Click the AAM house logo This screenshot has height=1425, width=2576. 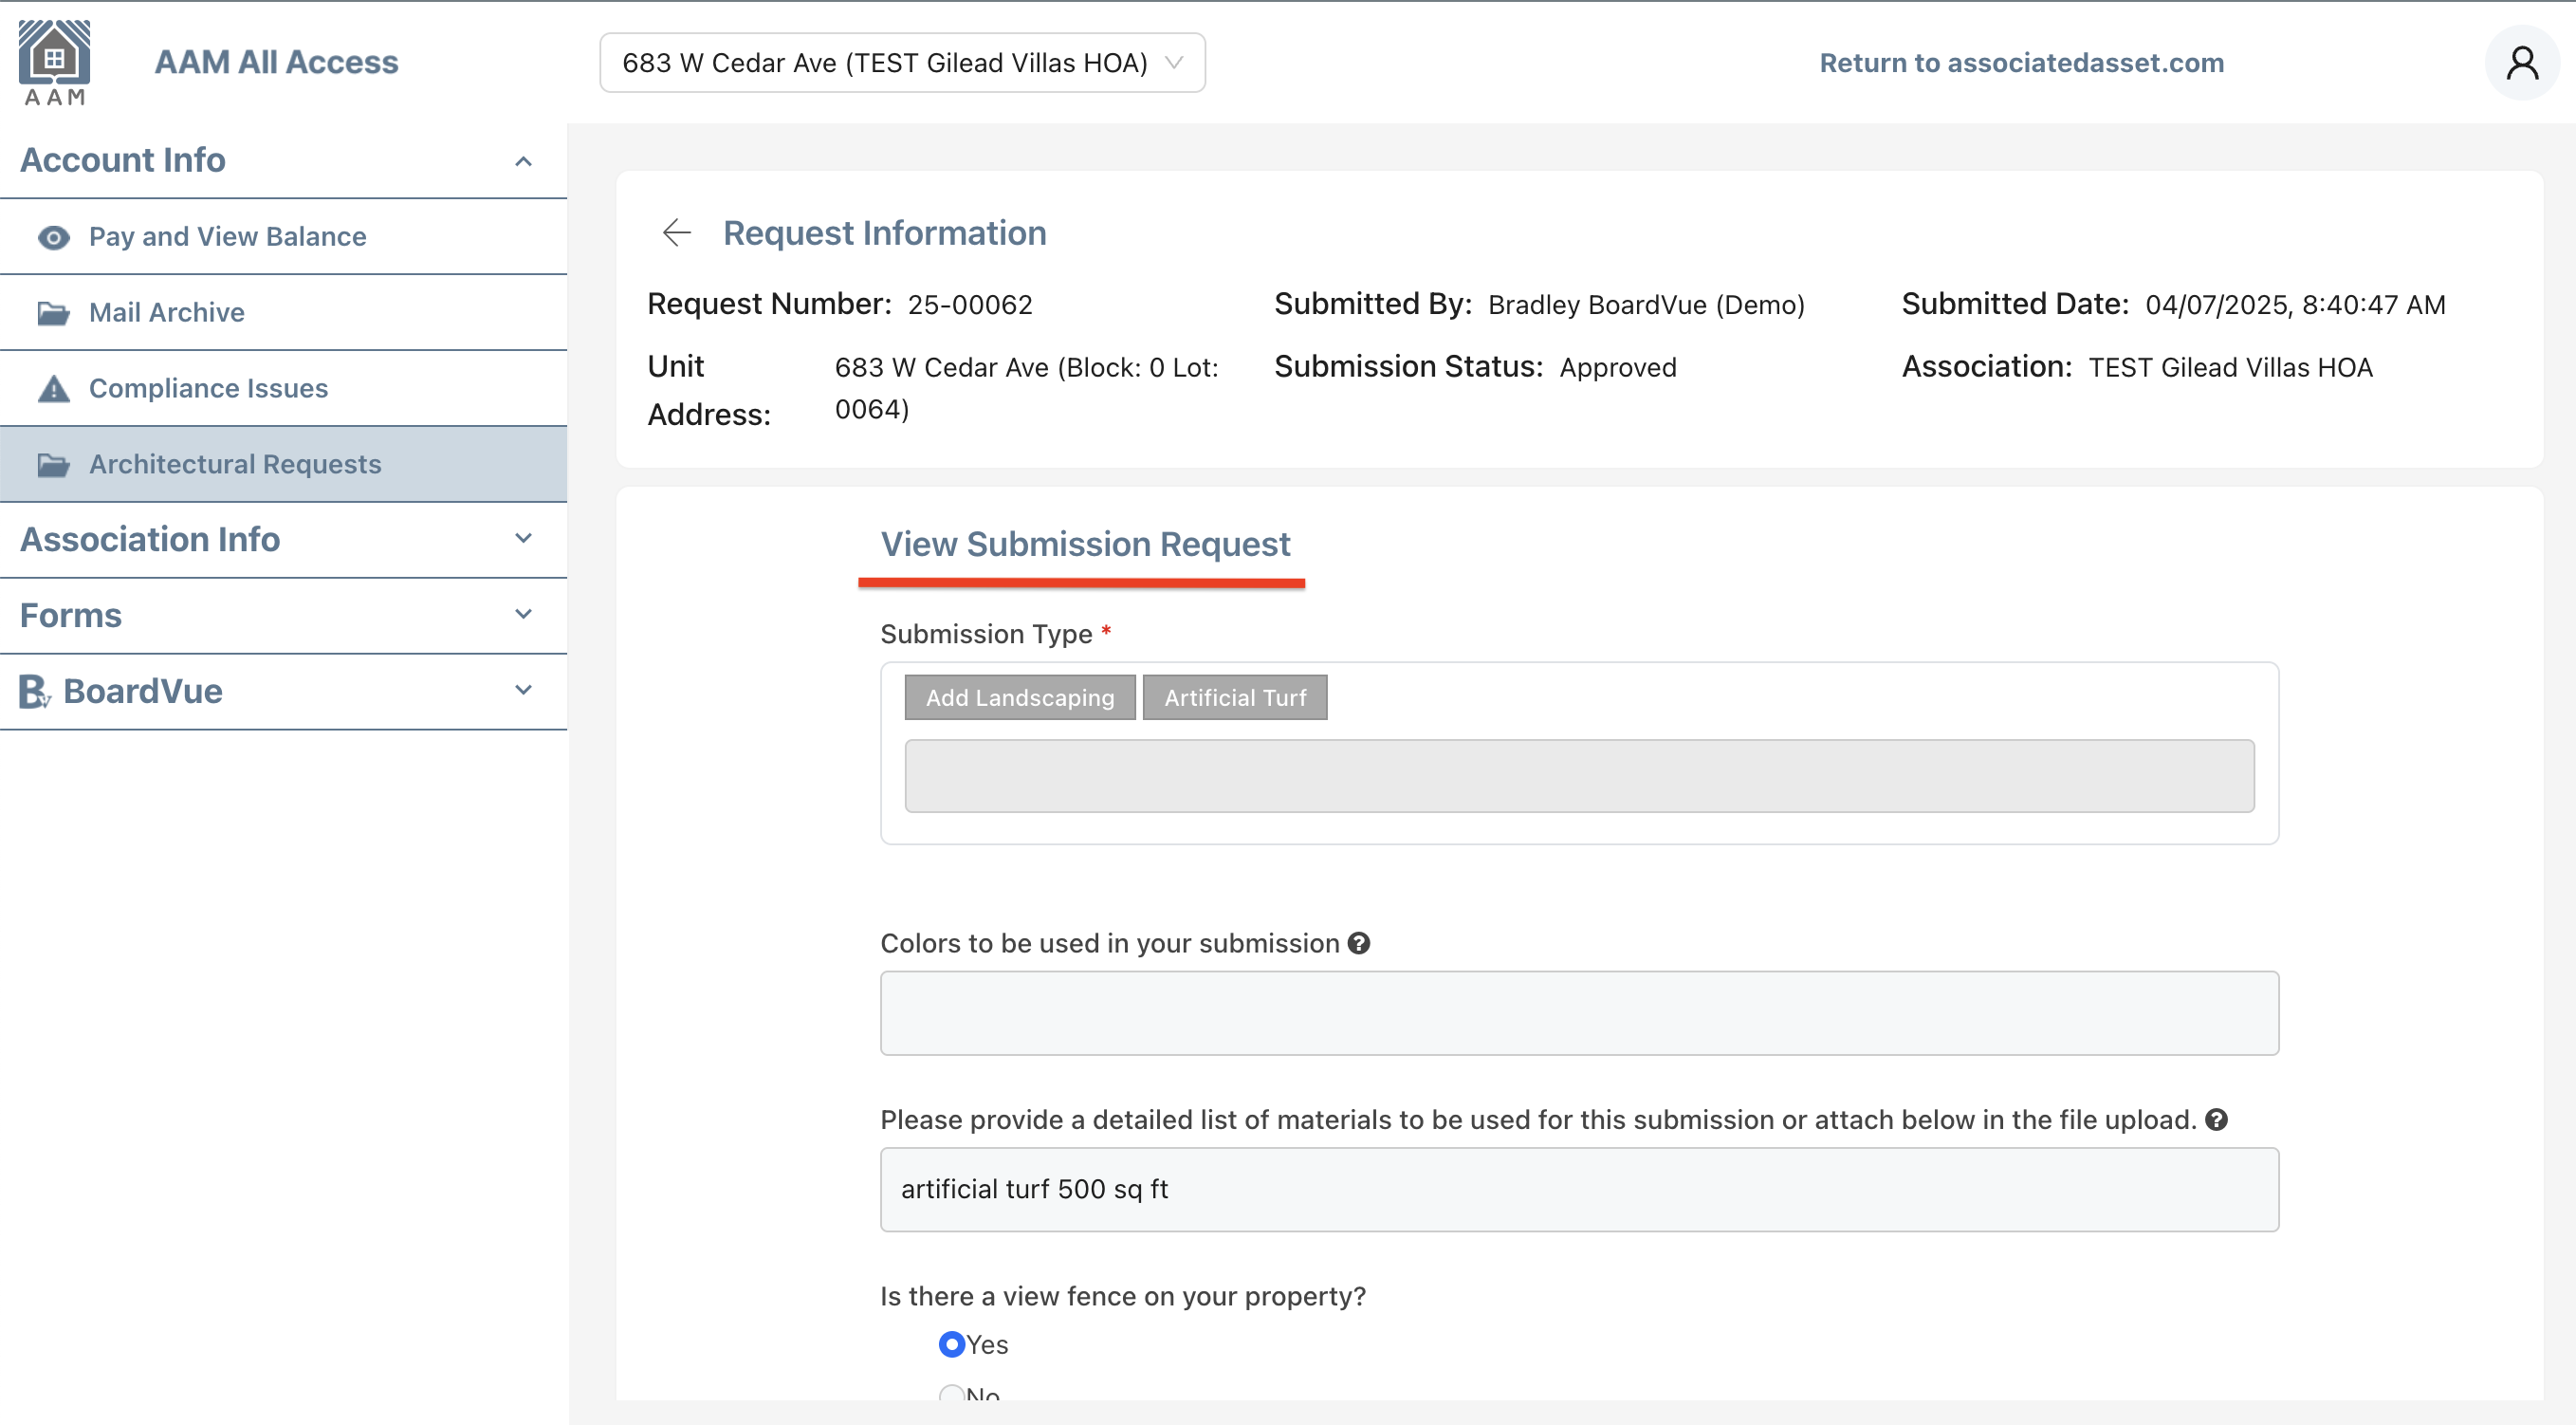pos(54,62)
